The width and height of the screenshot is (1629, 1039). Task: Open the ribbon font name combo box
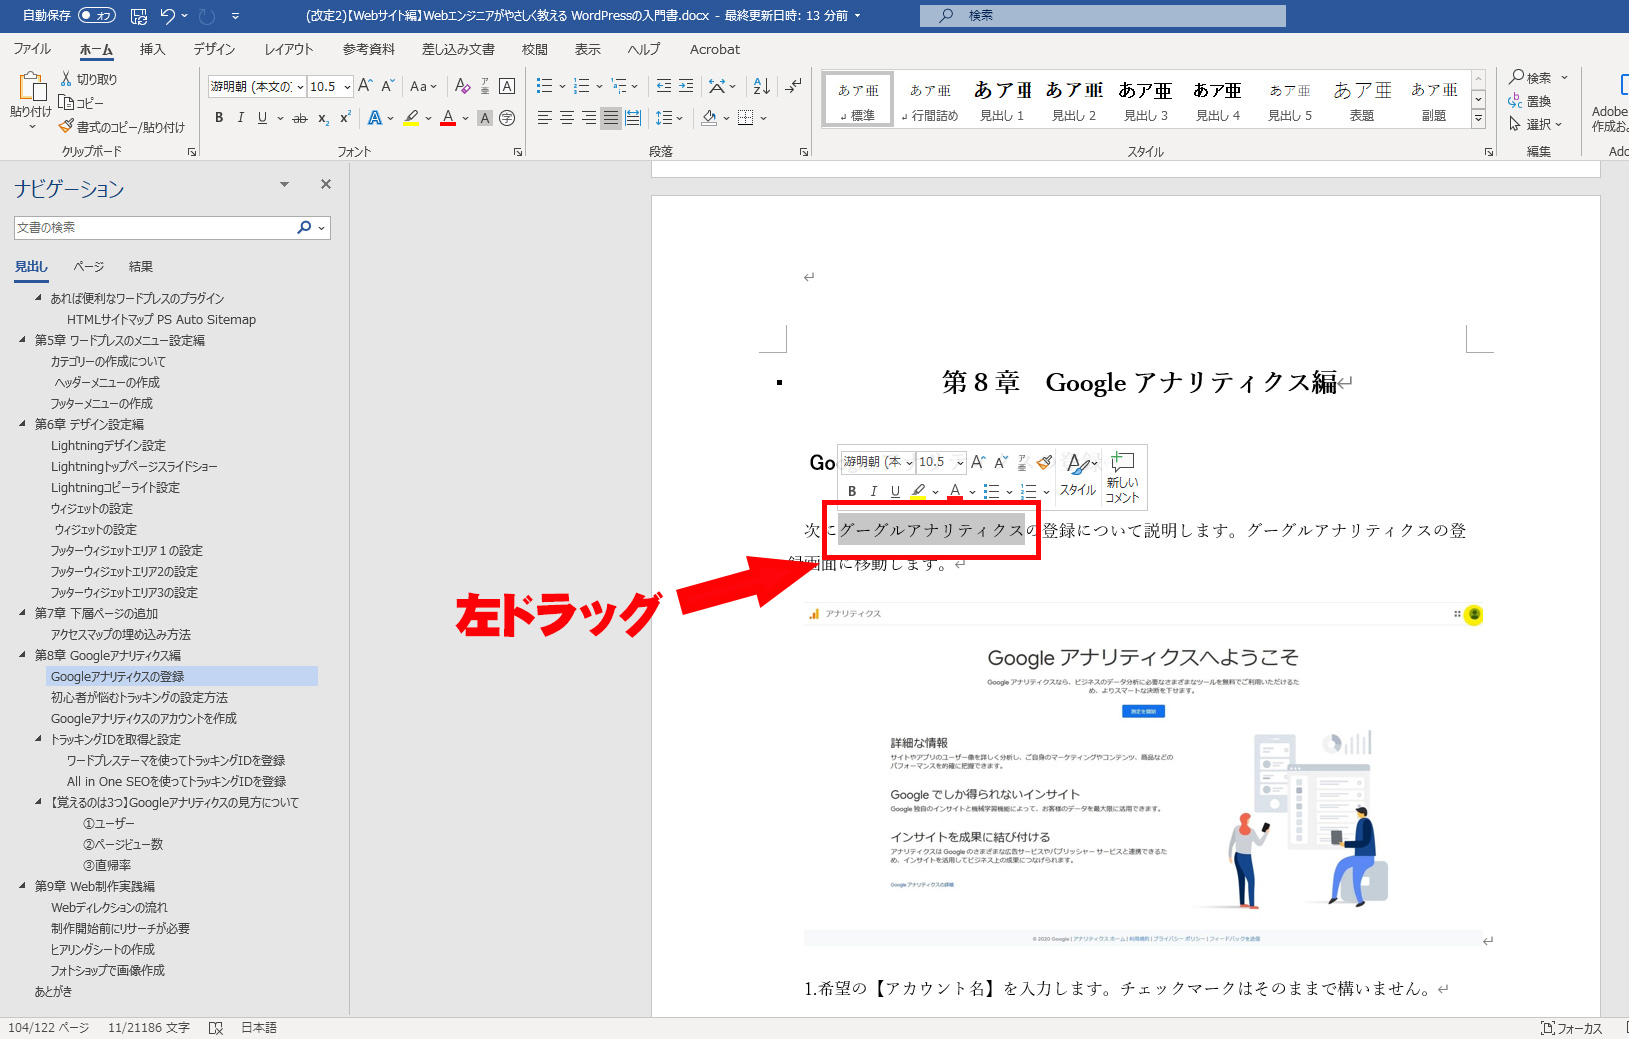[x=256, y=87]
